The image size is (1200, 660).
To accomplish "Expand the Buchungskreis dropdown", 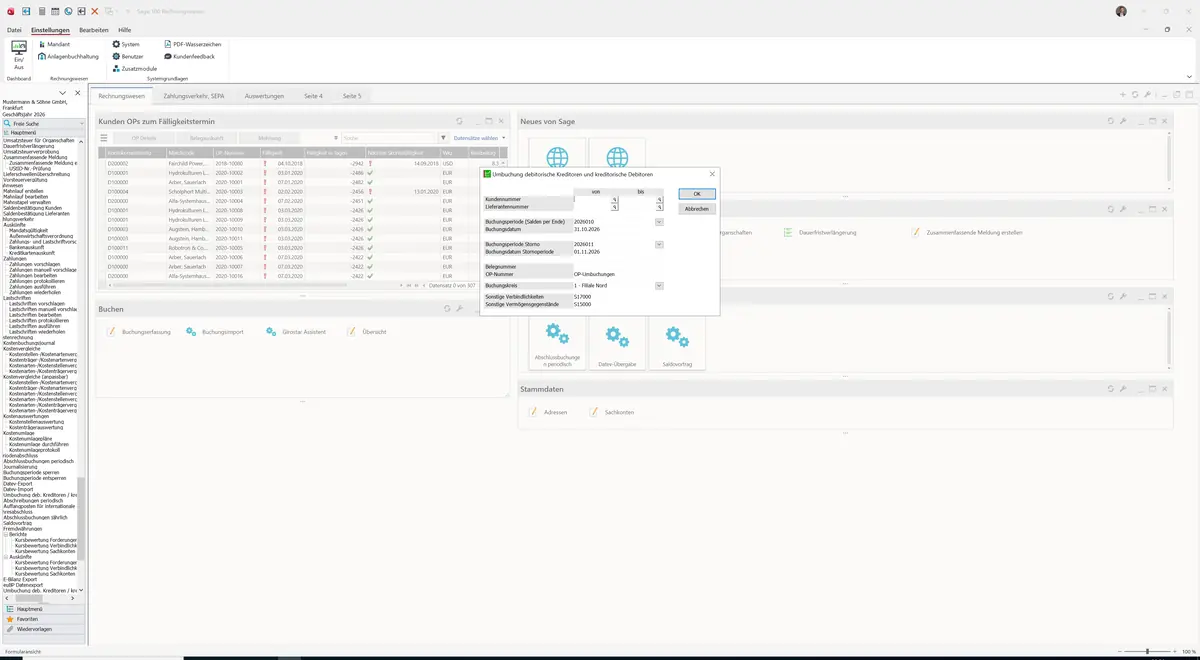I will click(660, 286).
